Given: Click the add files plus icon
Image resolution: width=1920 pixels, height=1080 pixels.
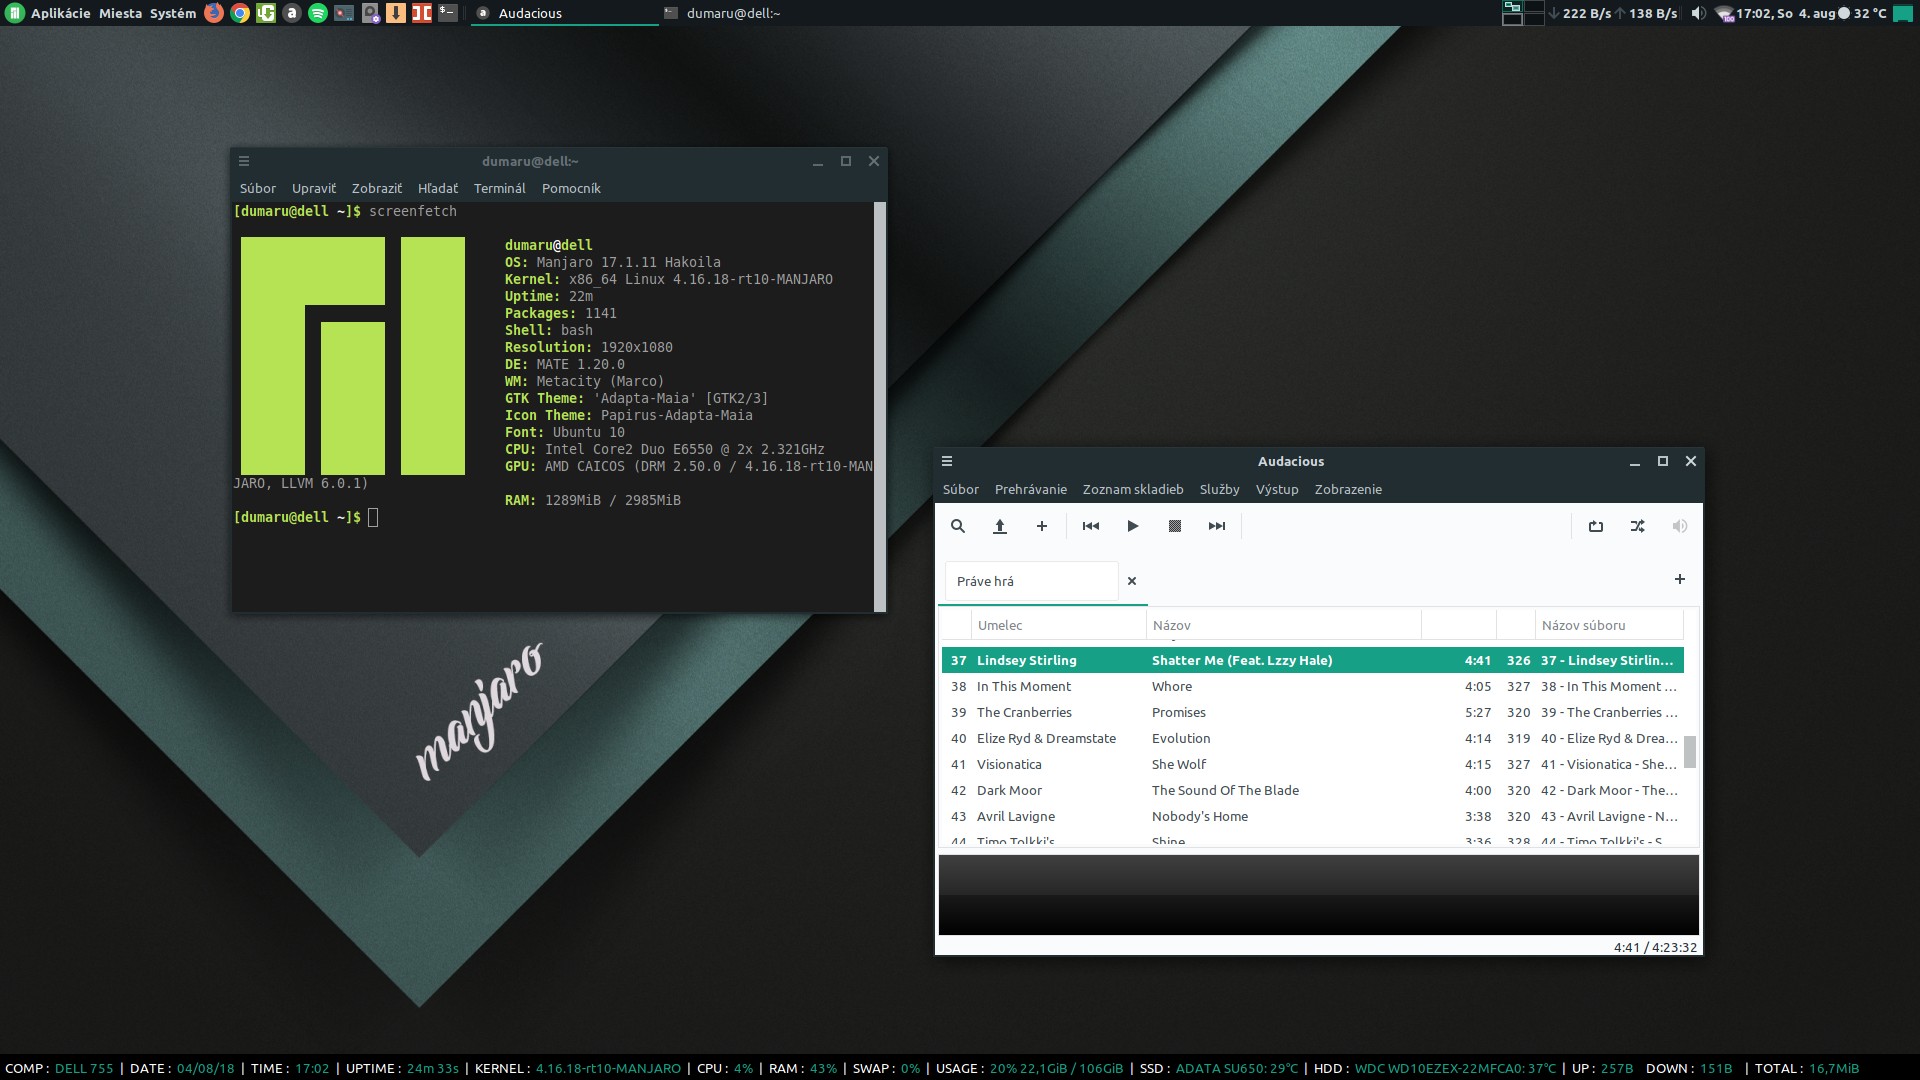Looking at the screenshot, I should tap(1041, 526).
